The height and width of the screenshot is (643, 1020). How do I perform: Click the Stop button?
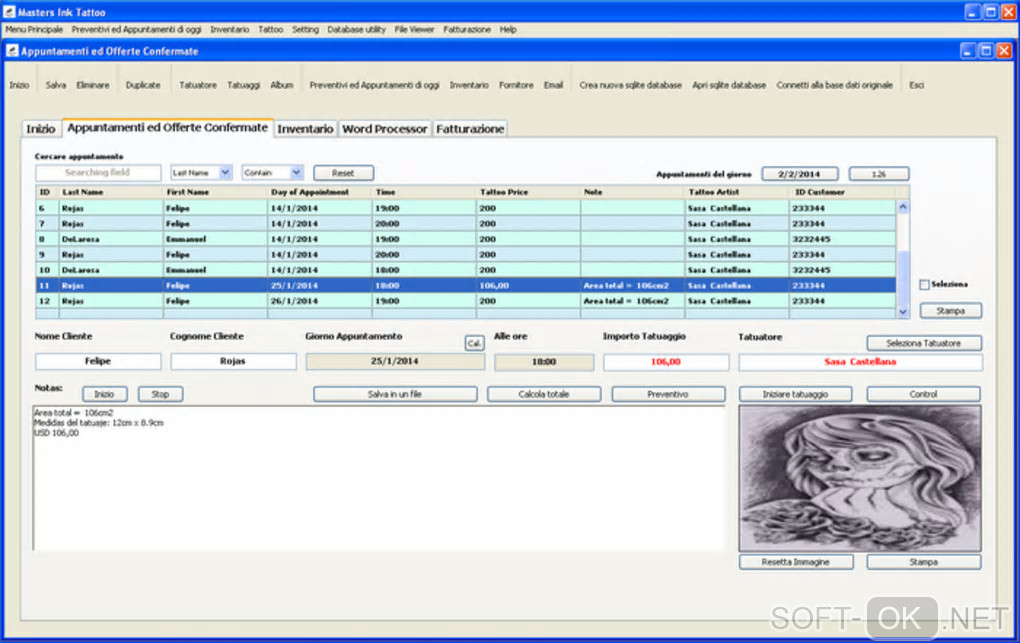[x=160, y=394]
